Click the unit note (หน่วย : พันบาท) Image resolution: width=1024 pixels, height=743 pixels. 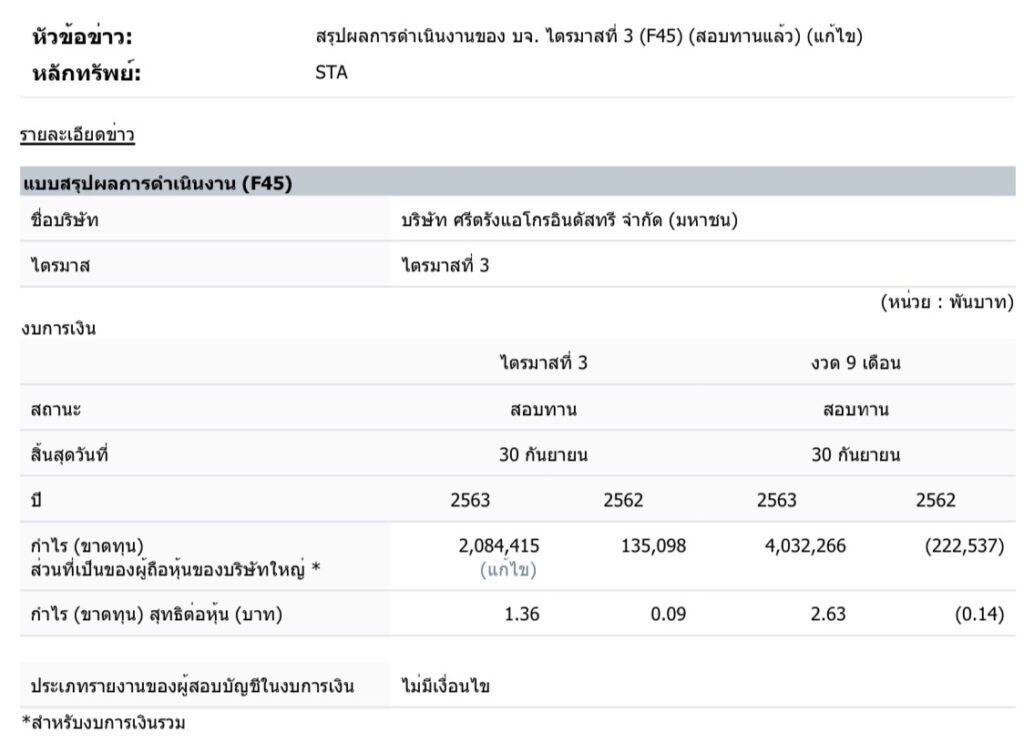click(947, 302)
